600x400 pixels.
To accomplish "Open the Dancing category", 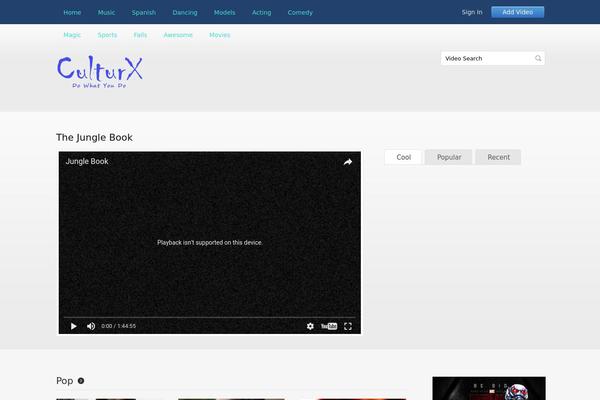I will pyautogui.click(x=185, y=13).
